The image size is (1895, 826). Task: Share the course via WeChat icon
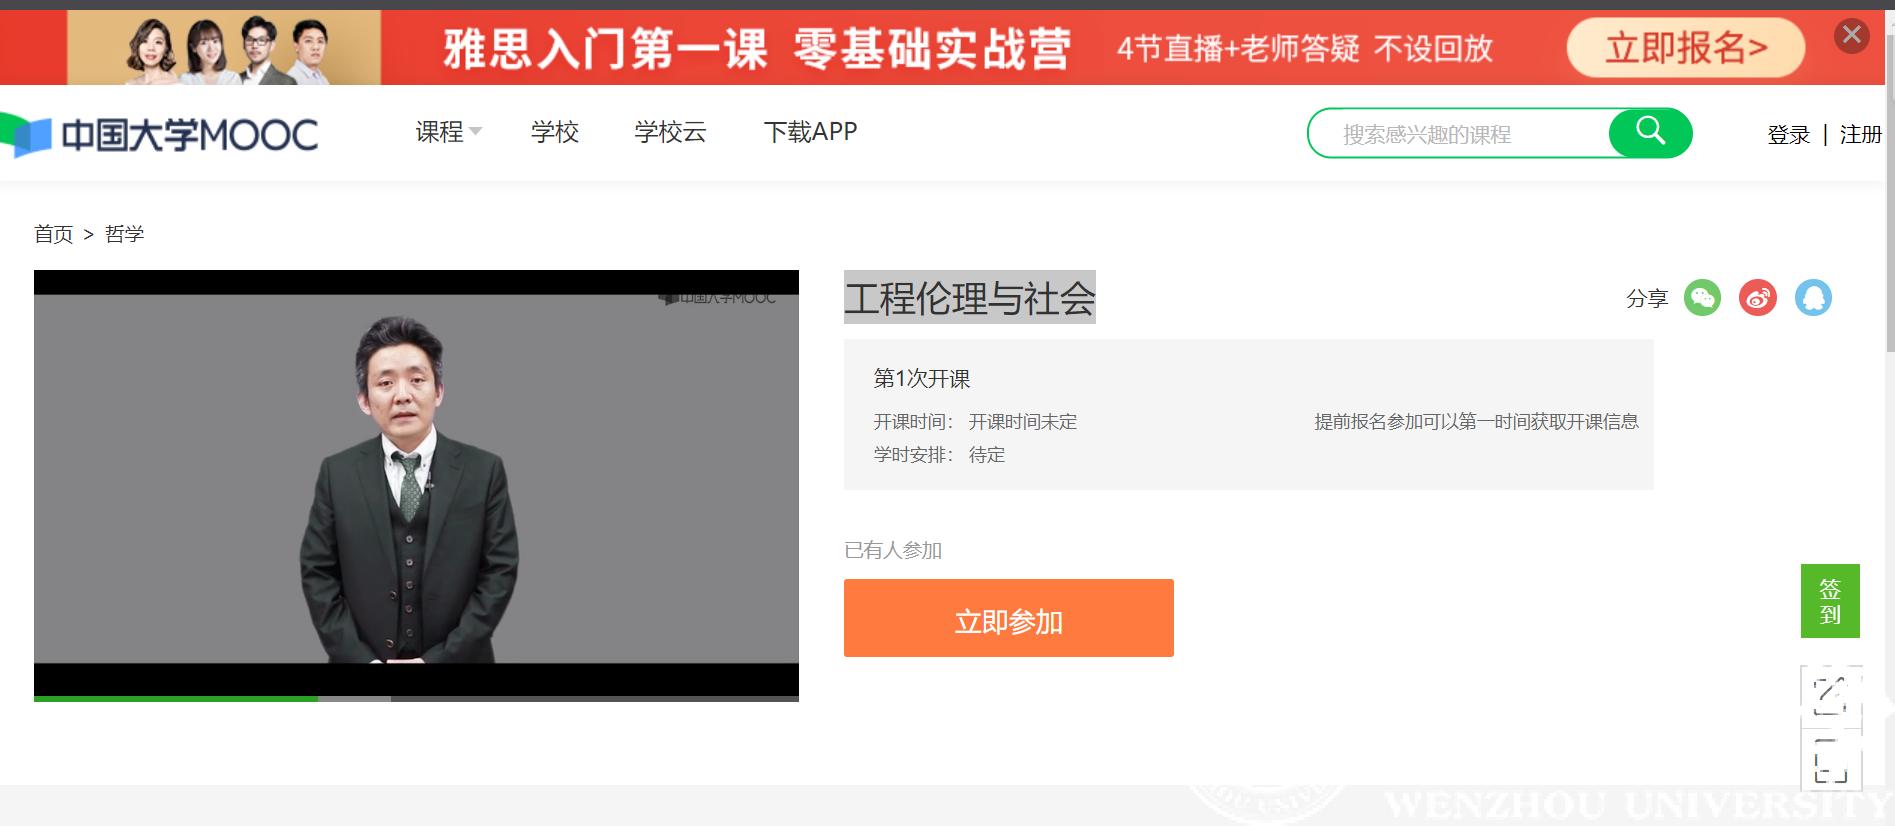pos(1702,298)
